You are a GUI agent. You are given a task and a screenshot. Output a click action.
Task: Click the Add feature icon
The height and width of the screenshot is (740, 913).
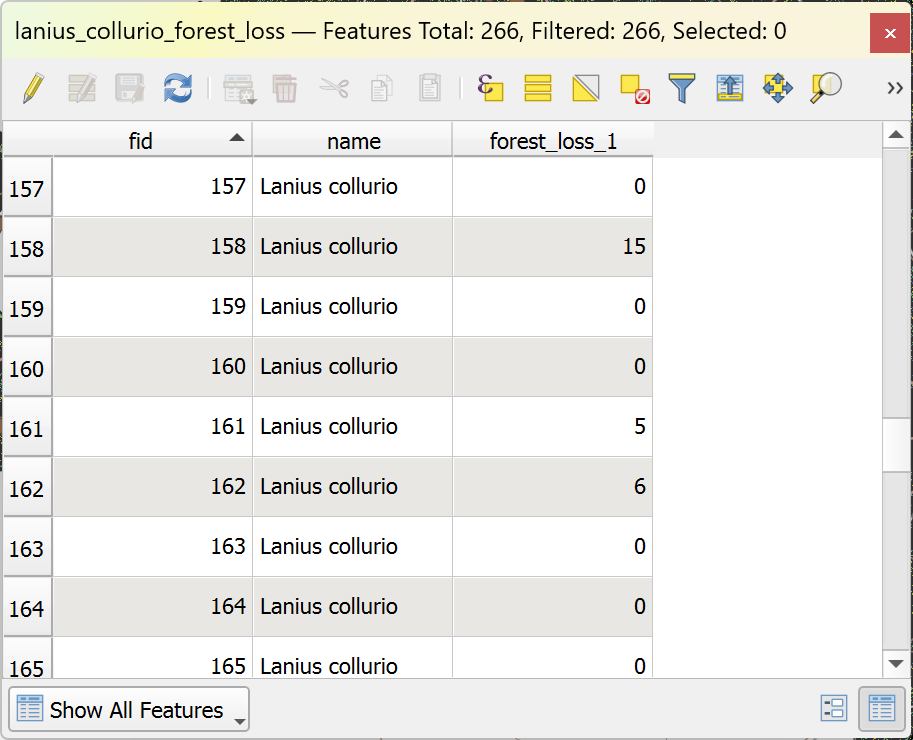[x=239, y=88]
